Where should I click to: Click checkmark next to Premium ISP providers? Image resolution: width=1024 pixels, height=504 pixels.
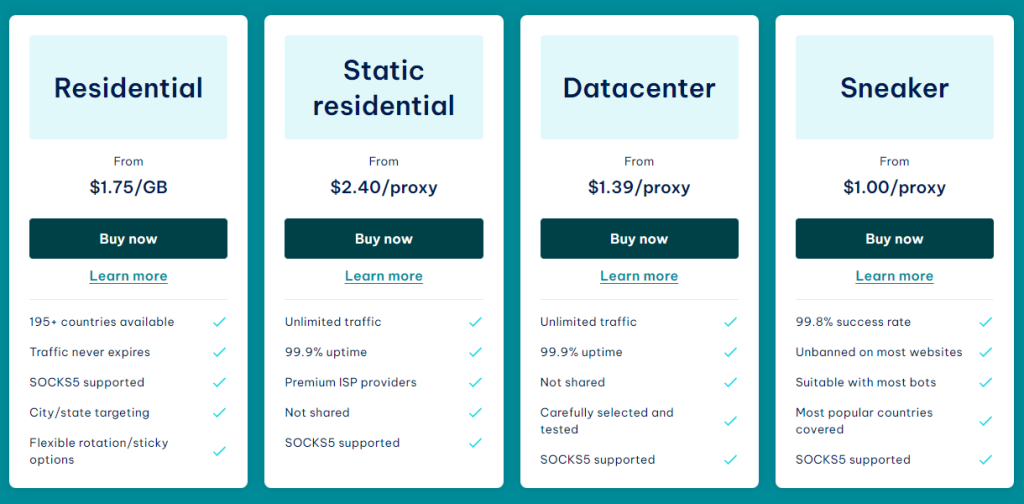point(475,382)
